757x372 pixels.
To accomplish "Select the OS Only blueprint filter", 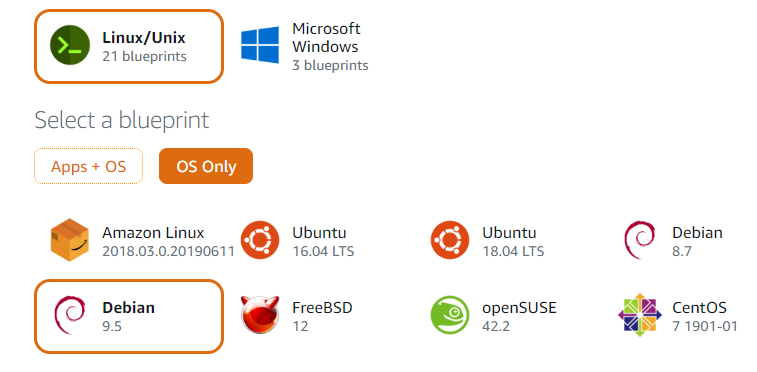I will click(x=206, y=166).
